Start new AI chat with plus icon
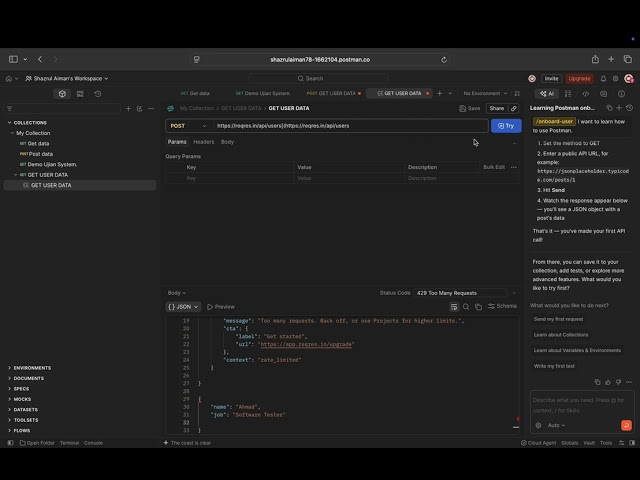640x480 pixels. [619, 108]
